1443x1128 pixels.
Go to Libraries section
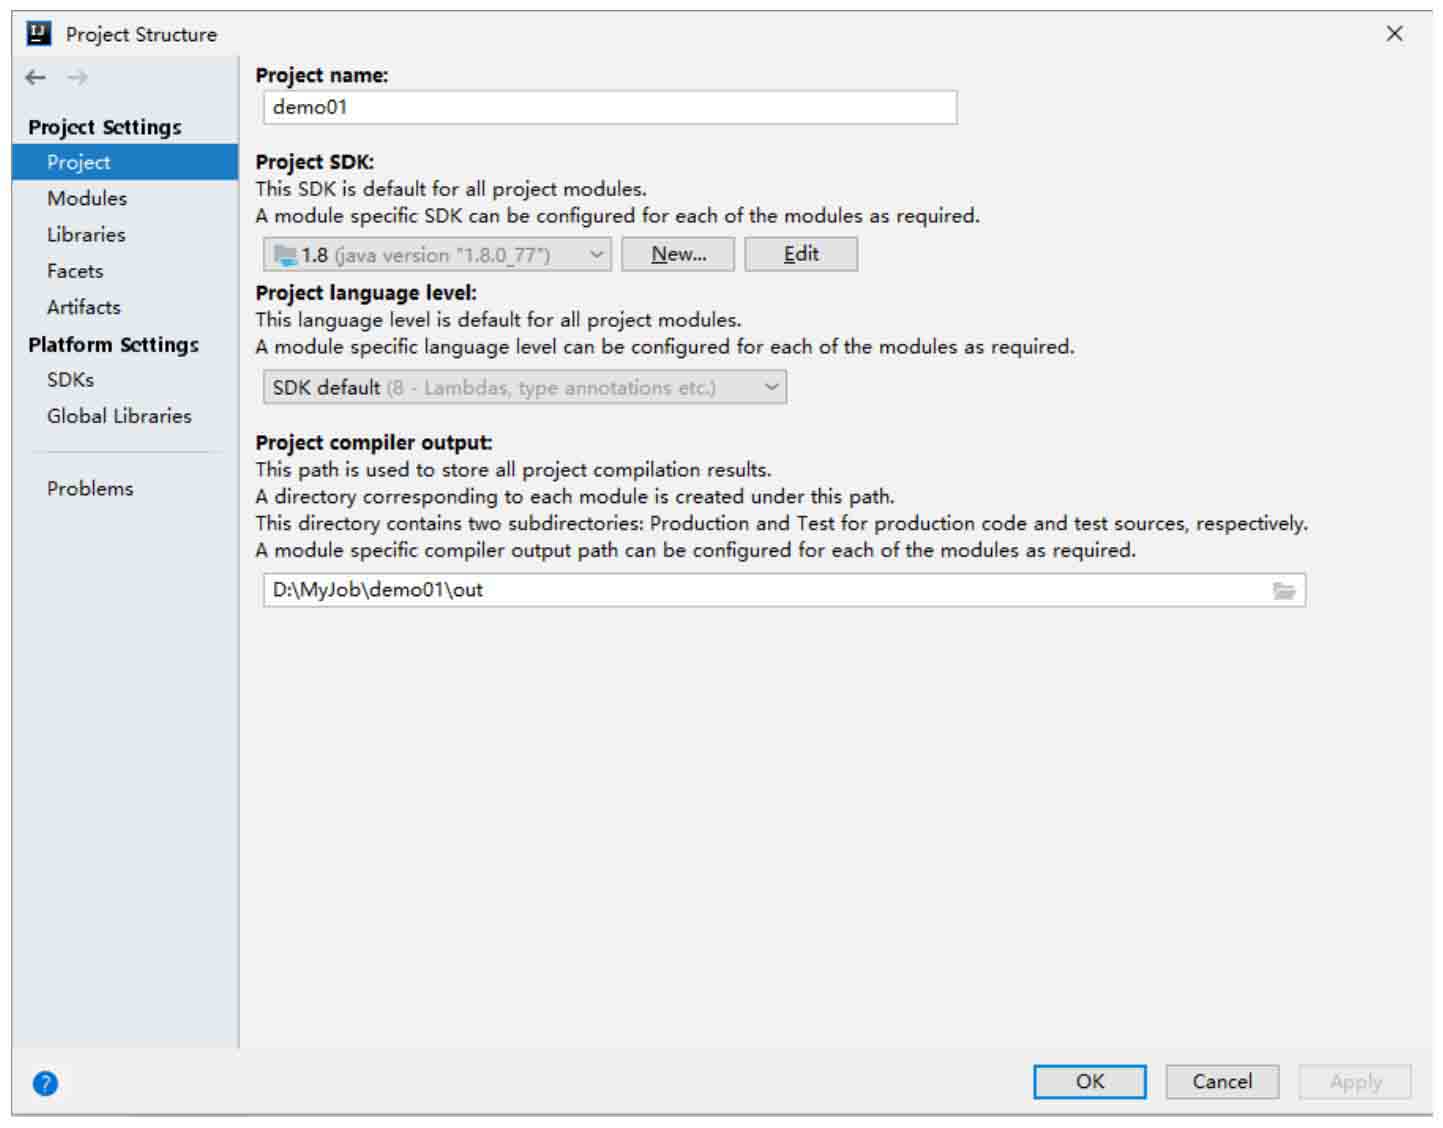(86, 235)
